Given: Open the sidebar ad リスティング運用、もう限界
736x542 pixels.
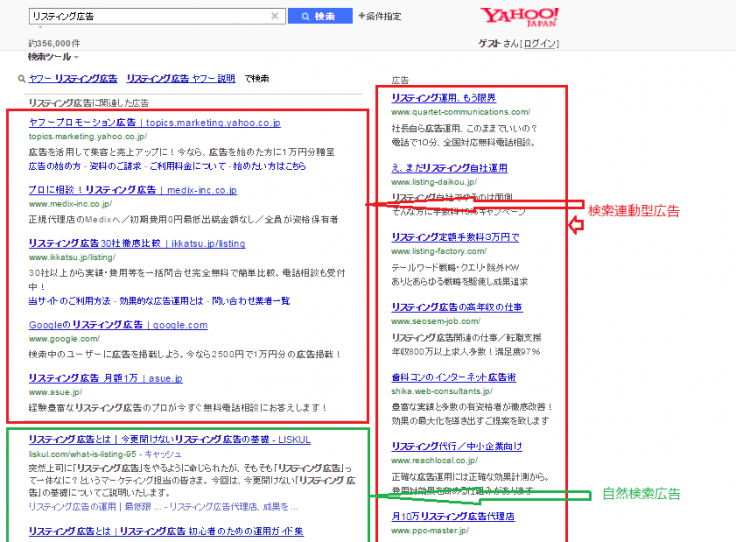Looking at the screenshot, I should click(x=444, y=98).
